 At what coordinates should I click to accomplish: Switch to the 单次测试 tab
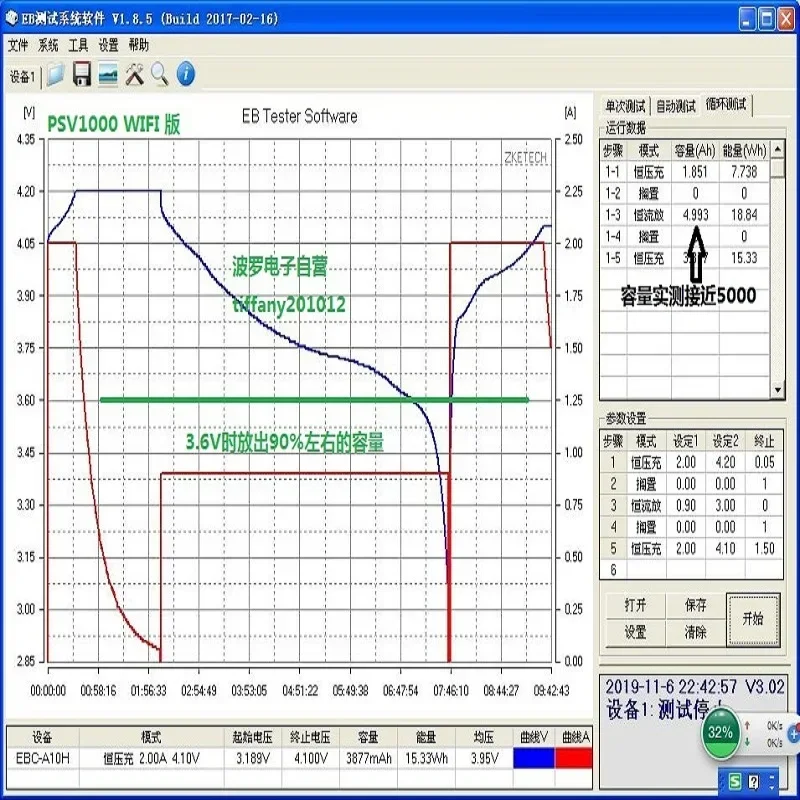625,106
